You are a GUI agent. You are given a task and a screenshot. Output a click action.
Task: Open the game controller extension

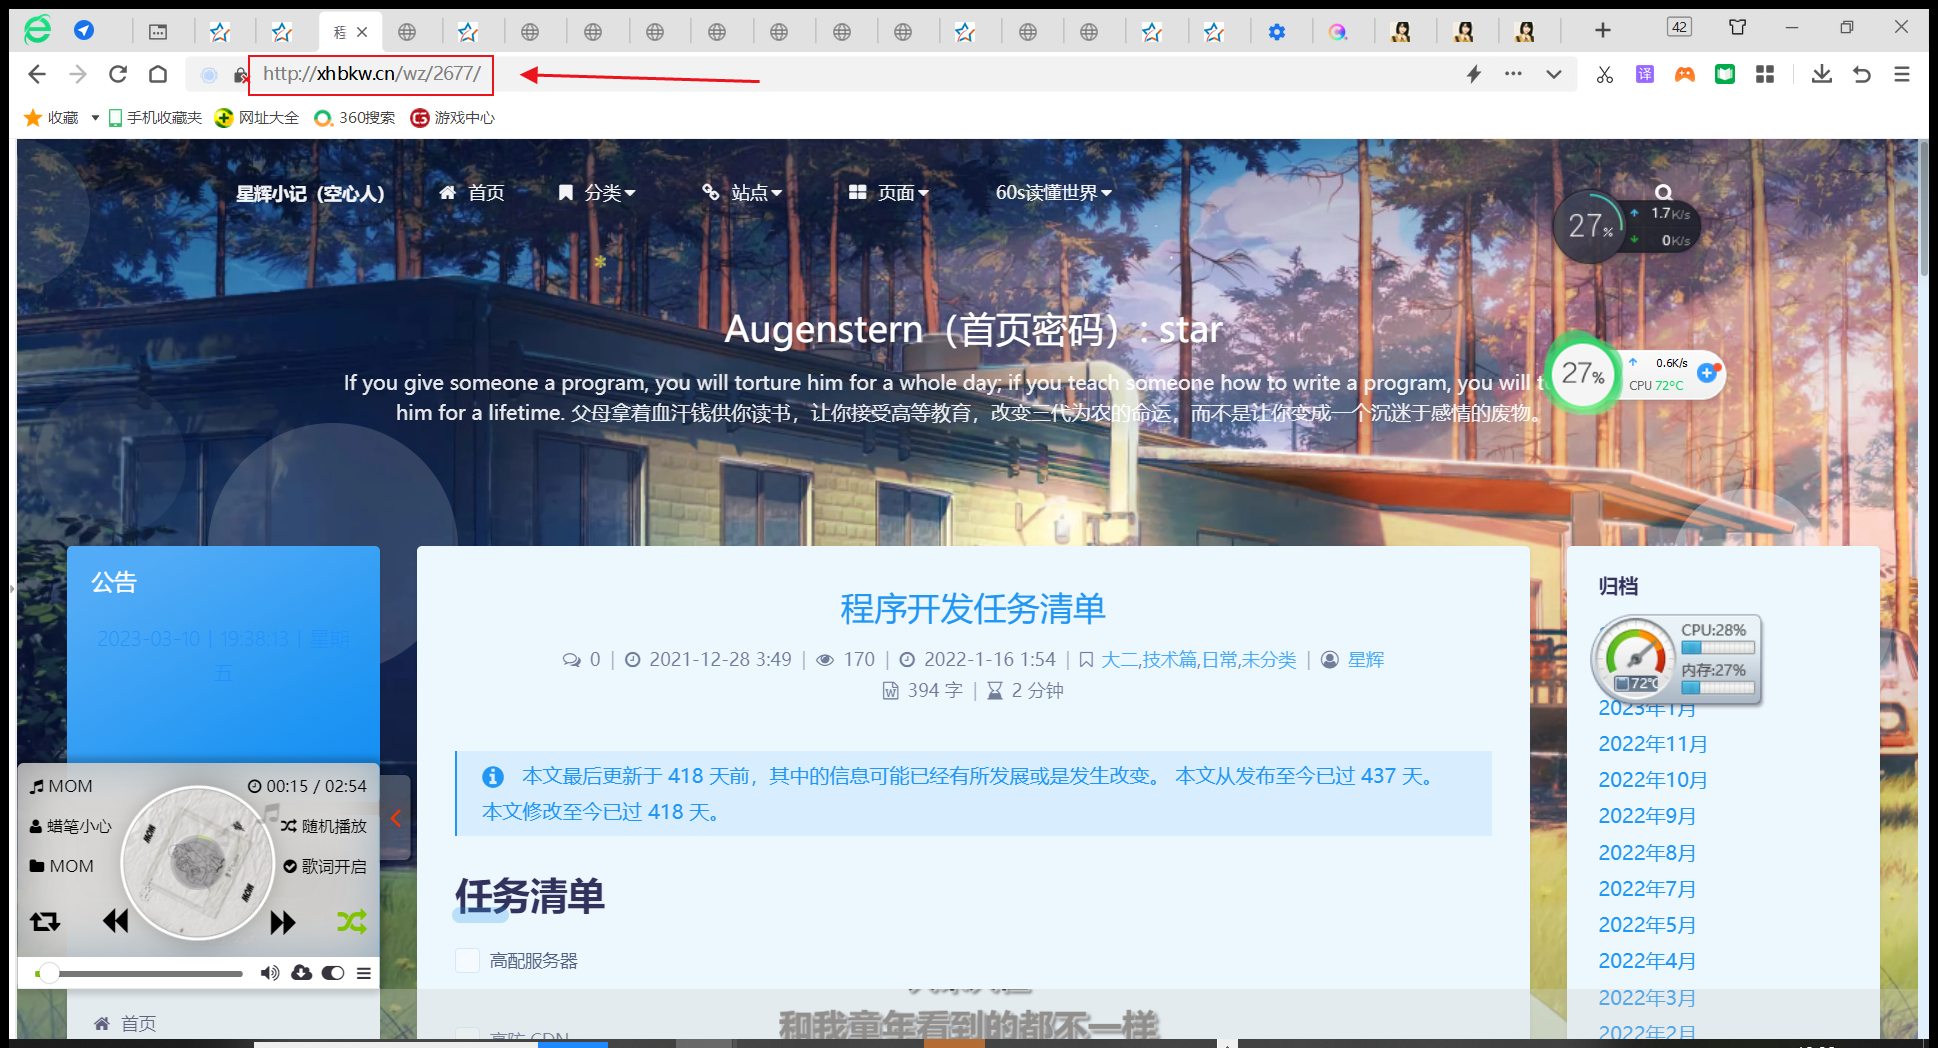[x=1685, y=74]
